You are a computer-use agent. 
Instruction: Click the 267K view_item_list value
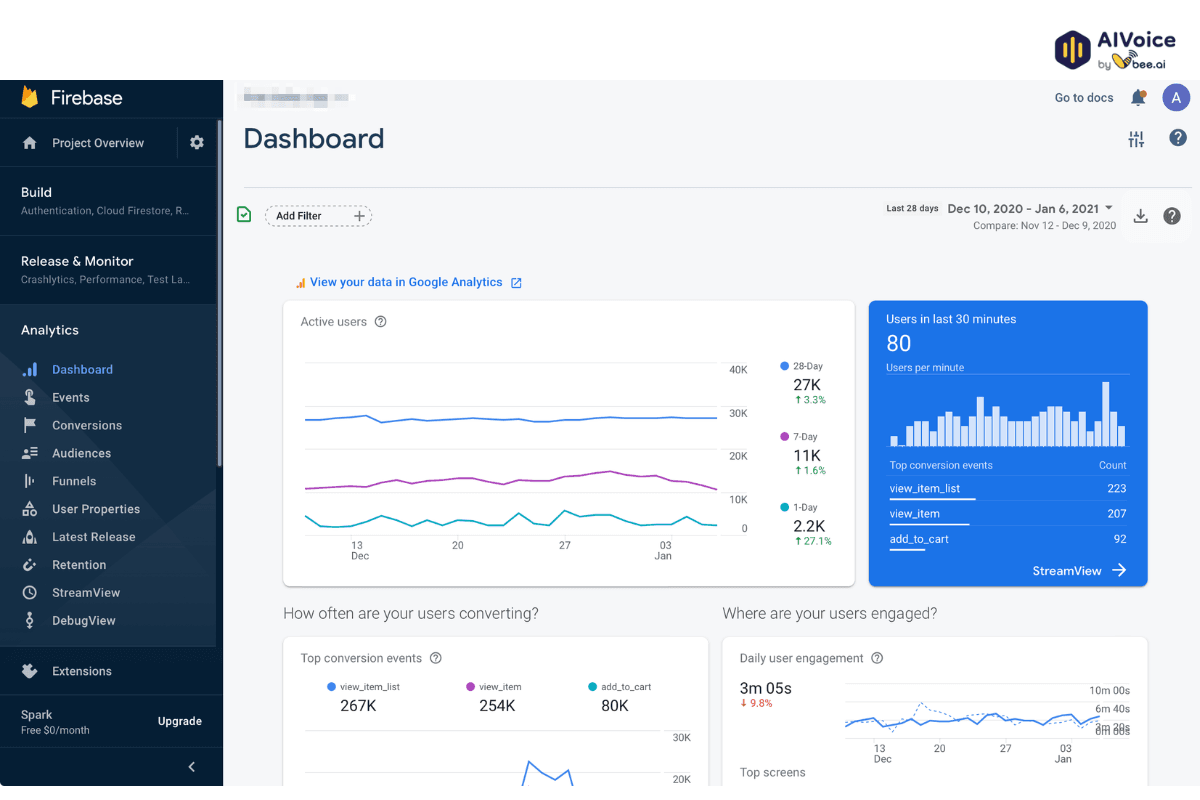pos(358,706)
